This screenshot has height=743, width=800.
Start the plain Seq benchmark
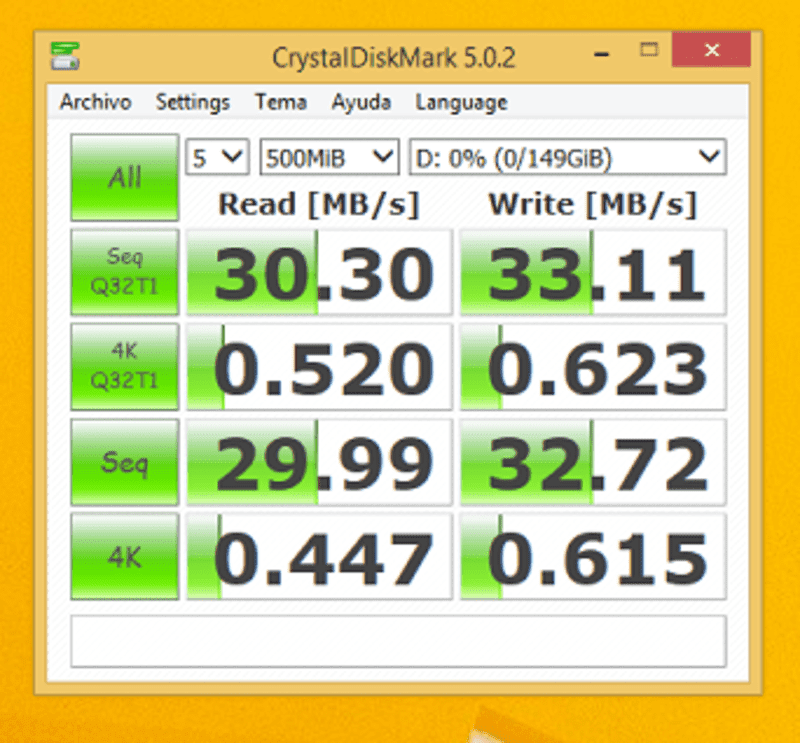pos(125,462)
